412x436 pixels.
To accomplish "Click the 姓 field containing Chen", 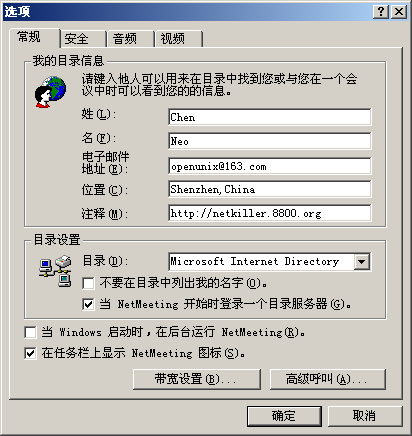I will [x=269, y=117].
